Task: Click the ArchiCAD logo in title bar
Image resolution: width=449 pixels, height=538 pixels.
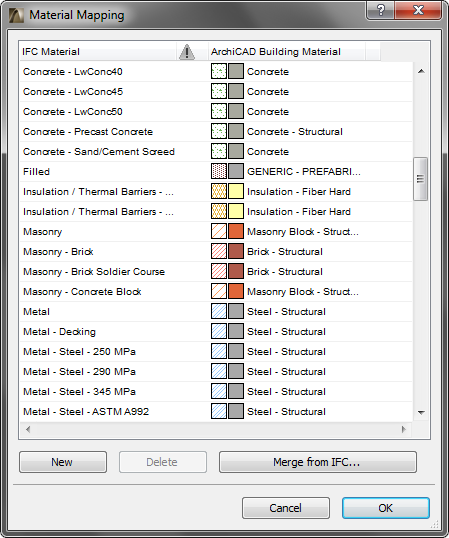Action: point(16,15)
